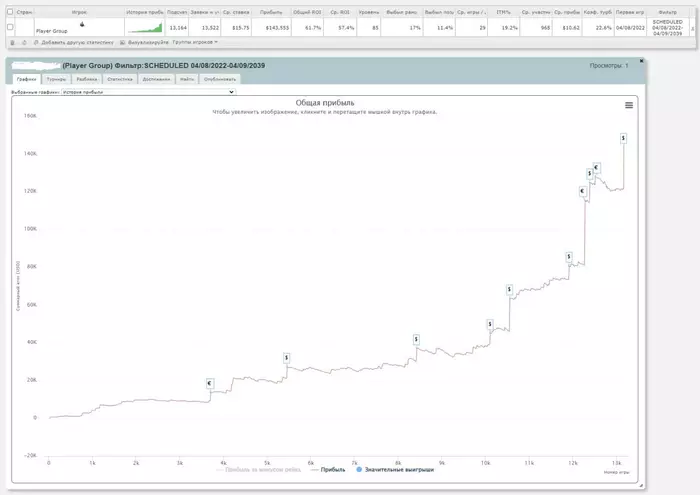Sort by the ITM% column header
700x495 pixels.
click(503, 12)
